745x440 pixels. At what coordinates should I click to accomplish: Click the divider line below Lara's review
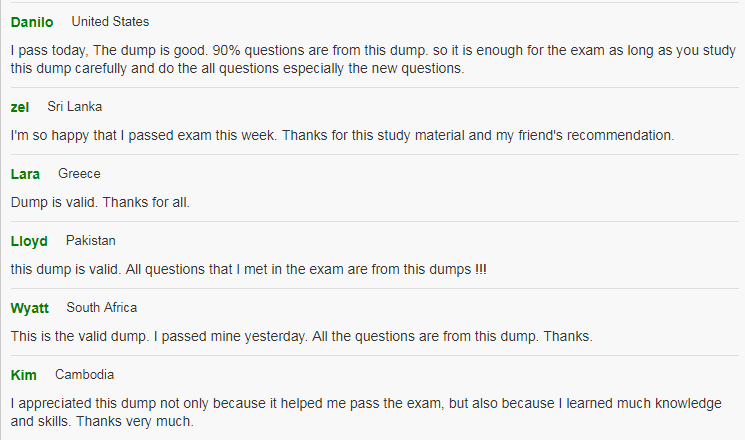click(x=375, y=221)
